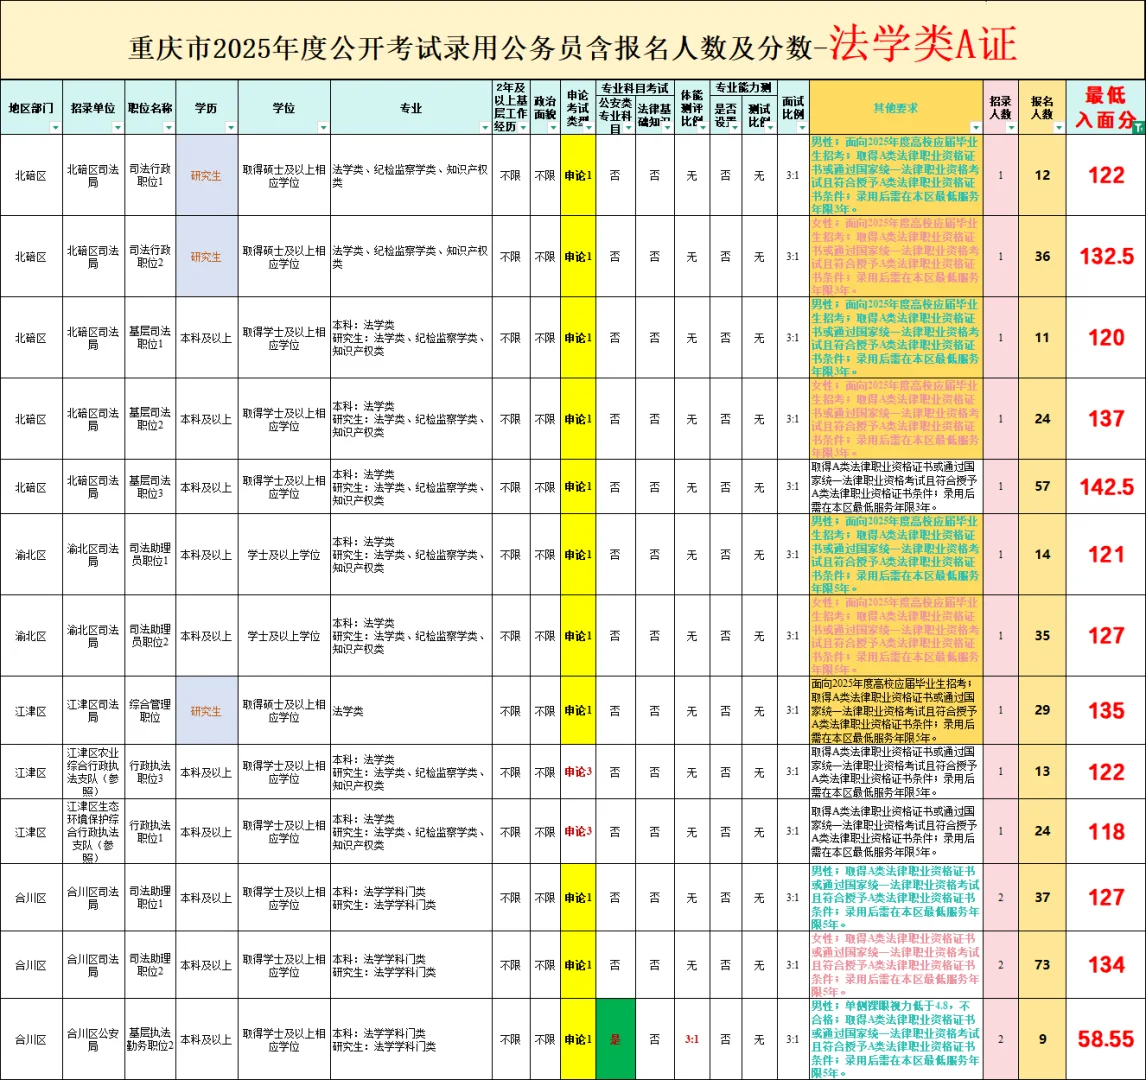The width and height of the screenshot is (1146, 1080).
Task: Open the 报名人数 column filter dropdown
Action: click(1059, 128)
